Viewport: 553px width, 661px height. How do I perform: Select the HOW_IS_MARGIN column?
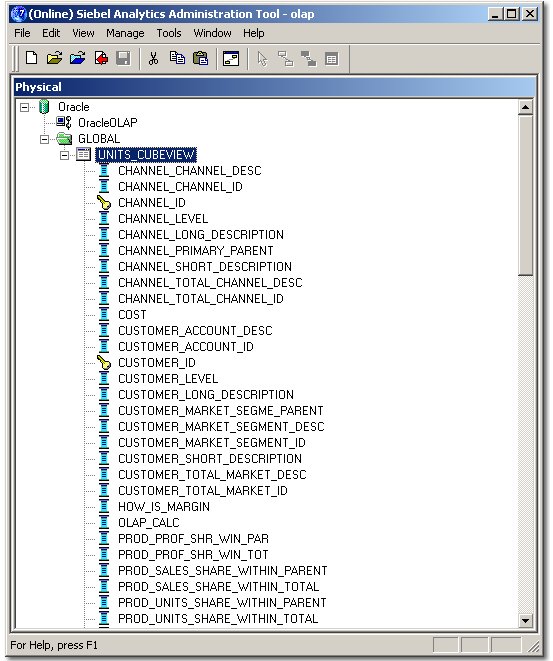point(164,507)
